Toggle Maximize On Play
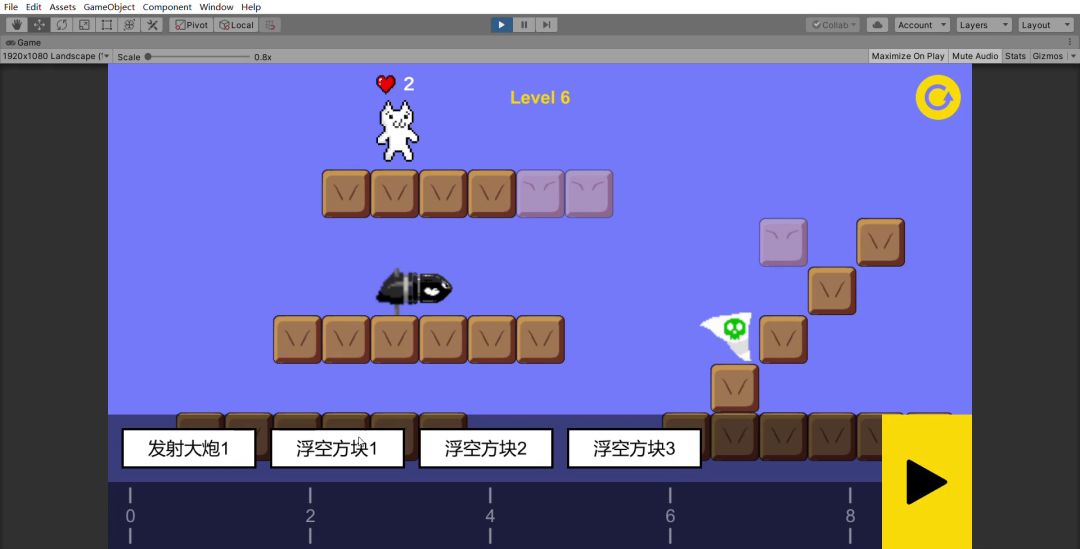Screen dimensions: 1080x549 907,56
